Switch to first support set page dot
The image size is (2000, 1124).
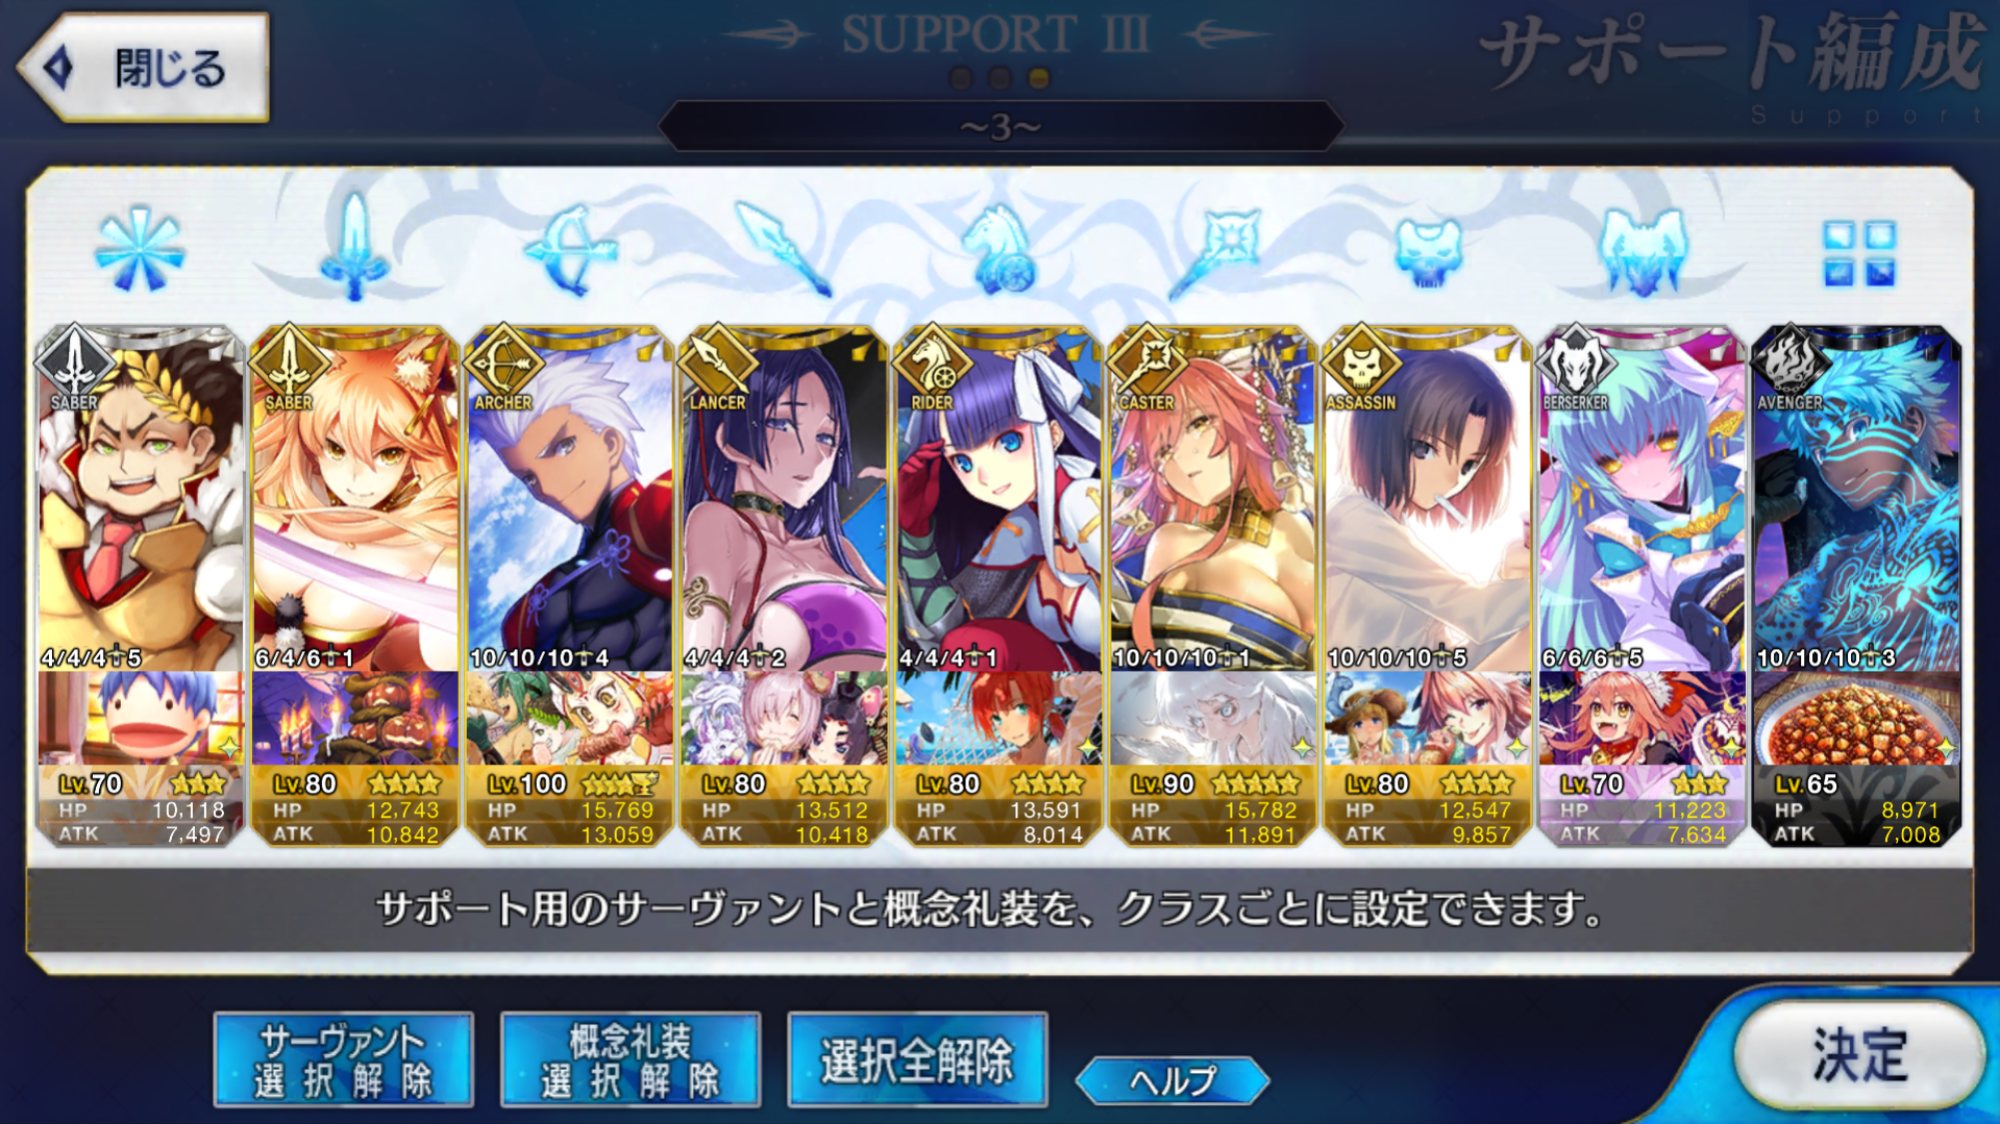[960, 77]
